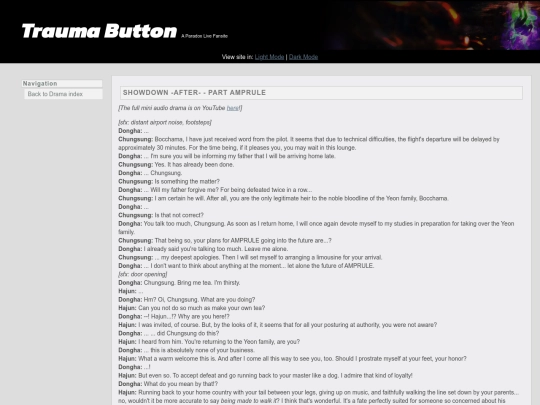Viewport: 540px width, 405px height.
Task: Click 'Can you not do so much' line
Action: 191,308
